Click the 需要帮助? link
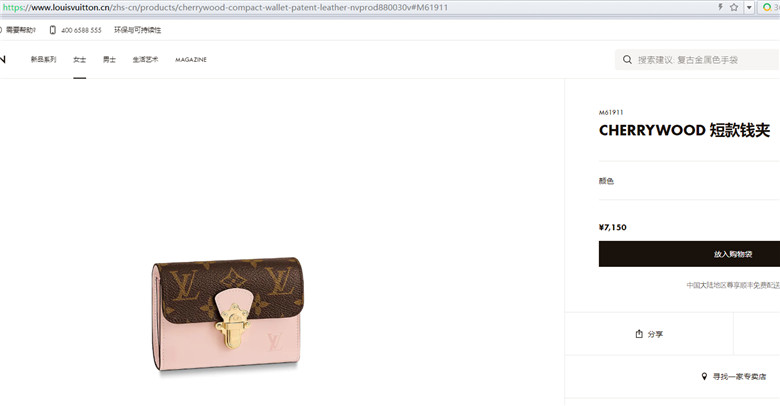Screen dimensions: 780x406 point(20,30)
